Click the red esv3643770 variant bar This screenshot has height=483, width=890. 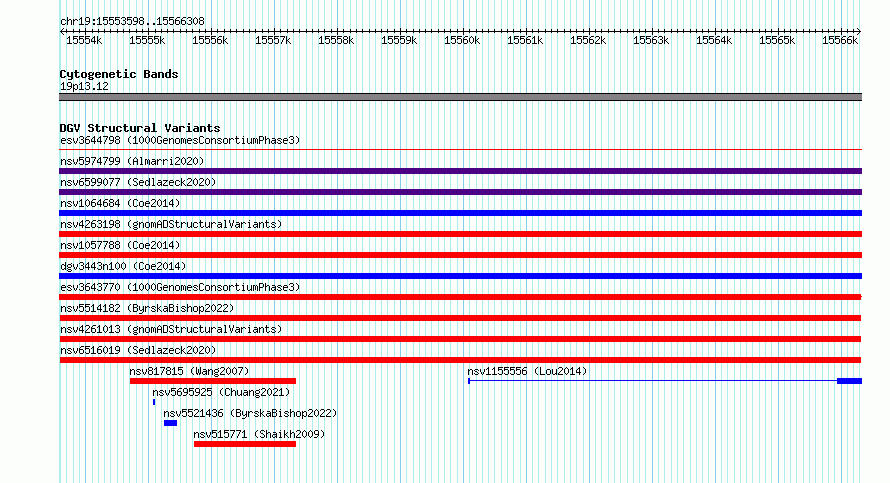(460, 297)
